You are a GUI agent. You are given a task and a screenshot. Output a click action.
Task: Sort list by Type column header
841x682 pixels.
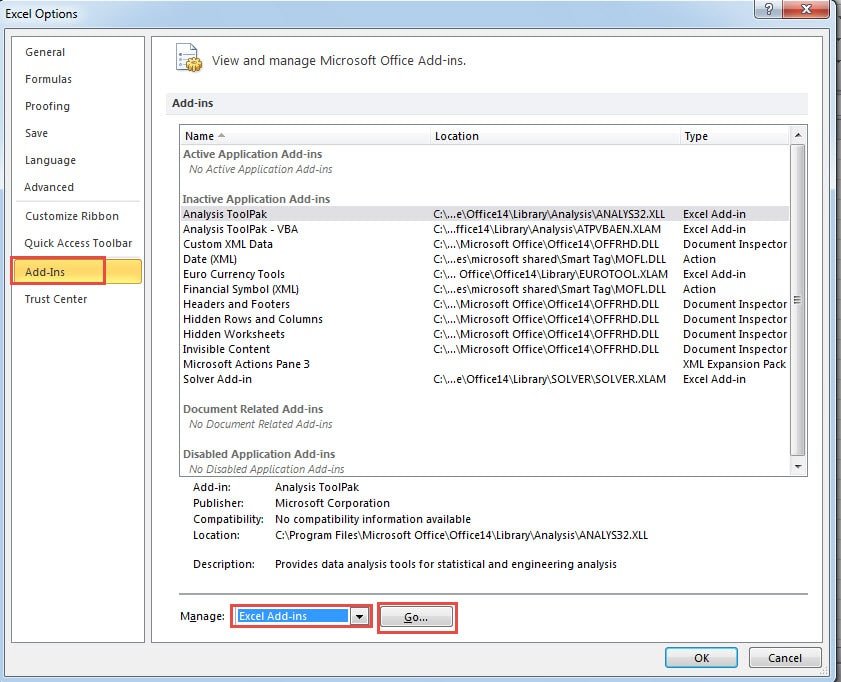(734, 136)
